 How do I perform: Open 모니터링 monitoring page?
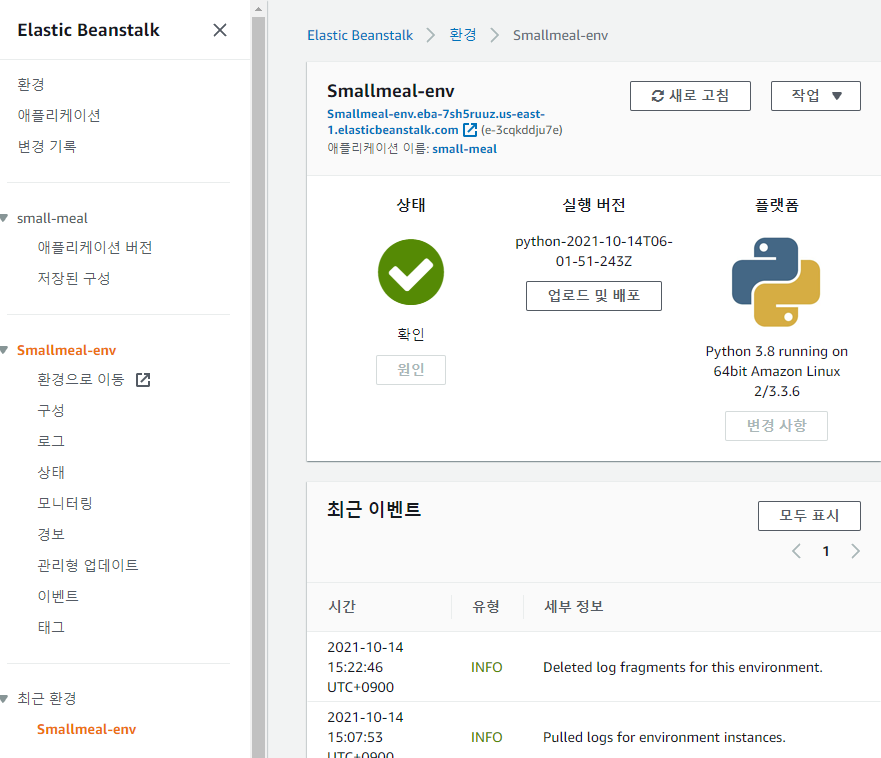65,503
